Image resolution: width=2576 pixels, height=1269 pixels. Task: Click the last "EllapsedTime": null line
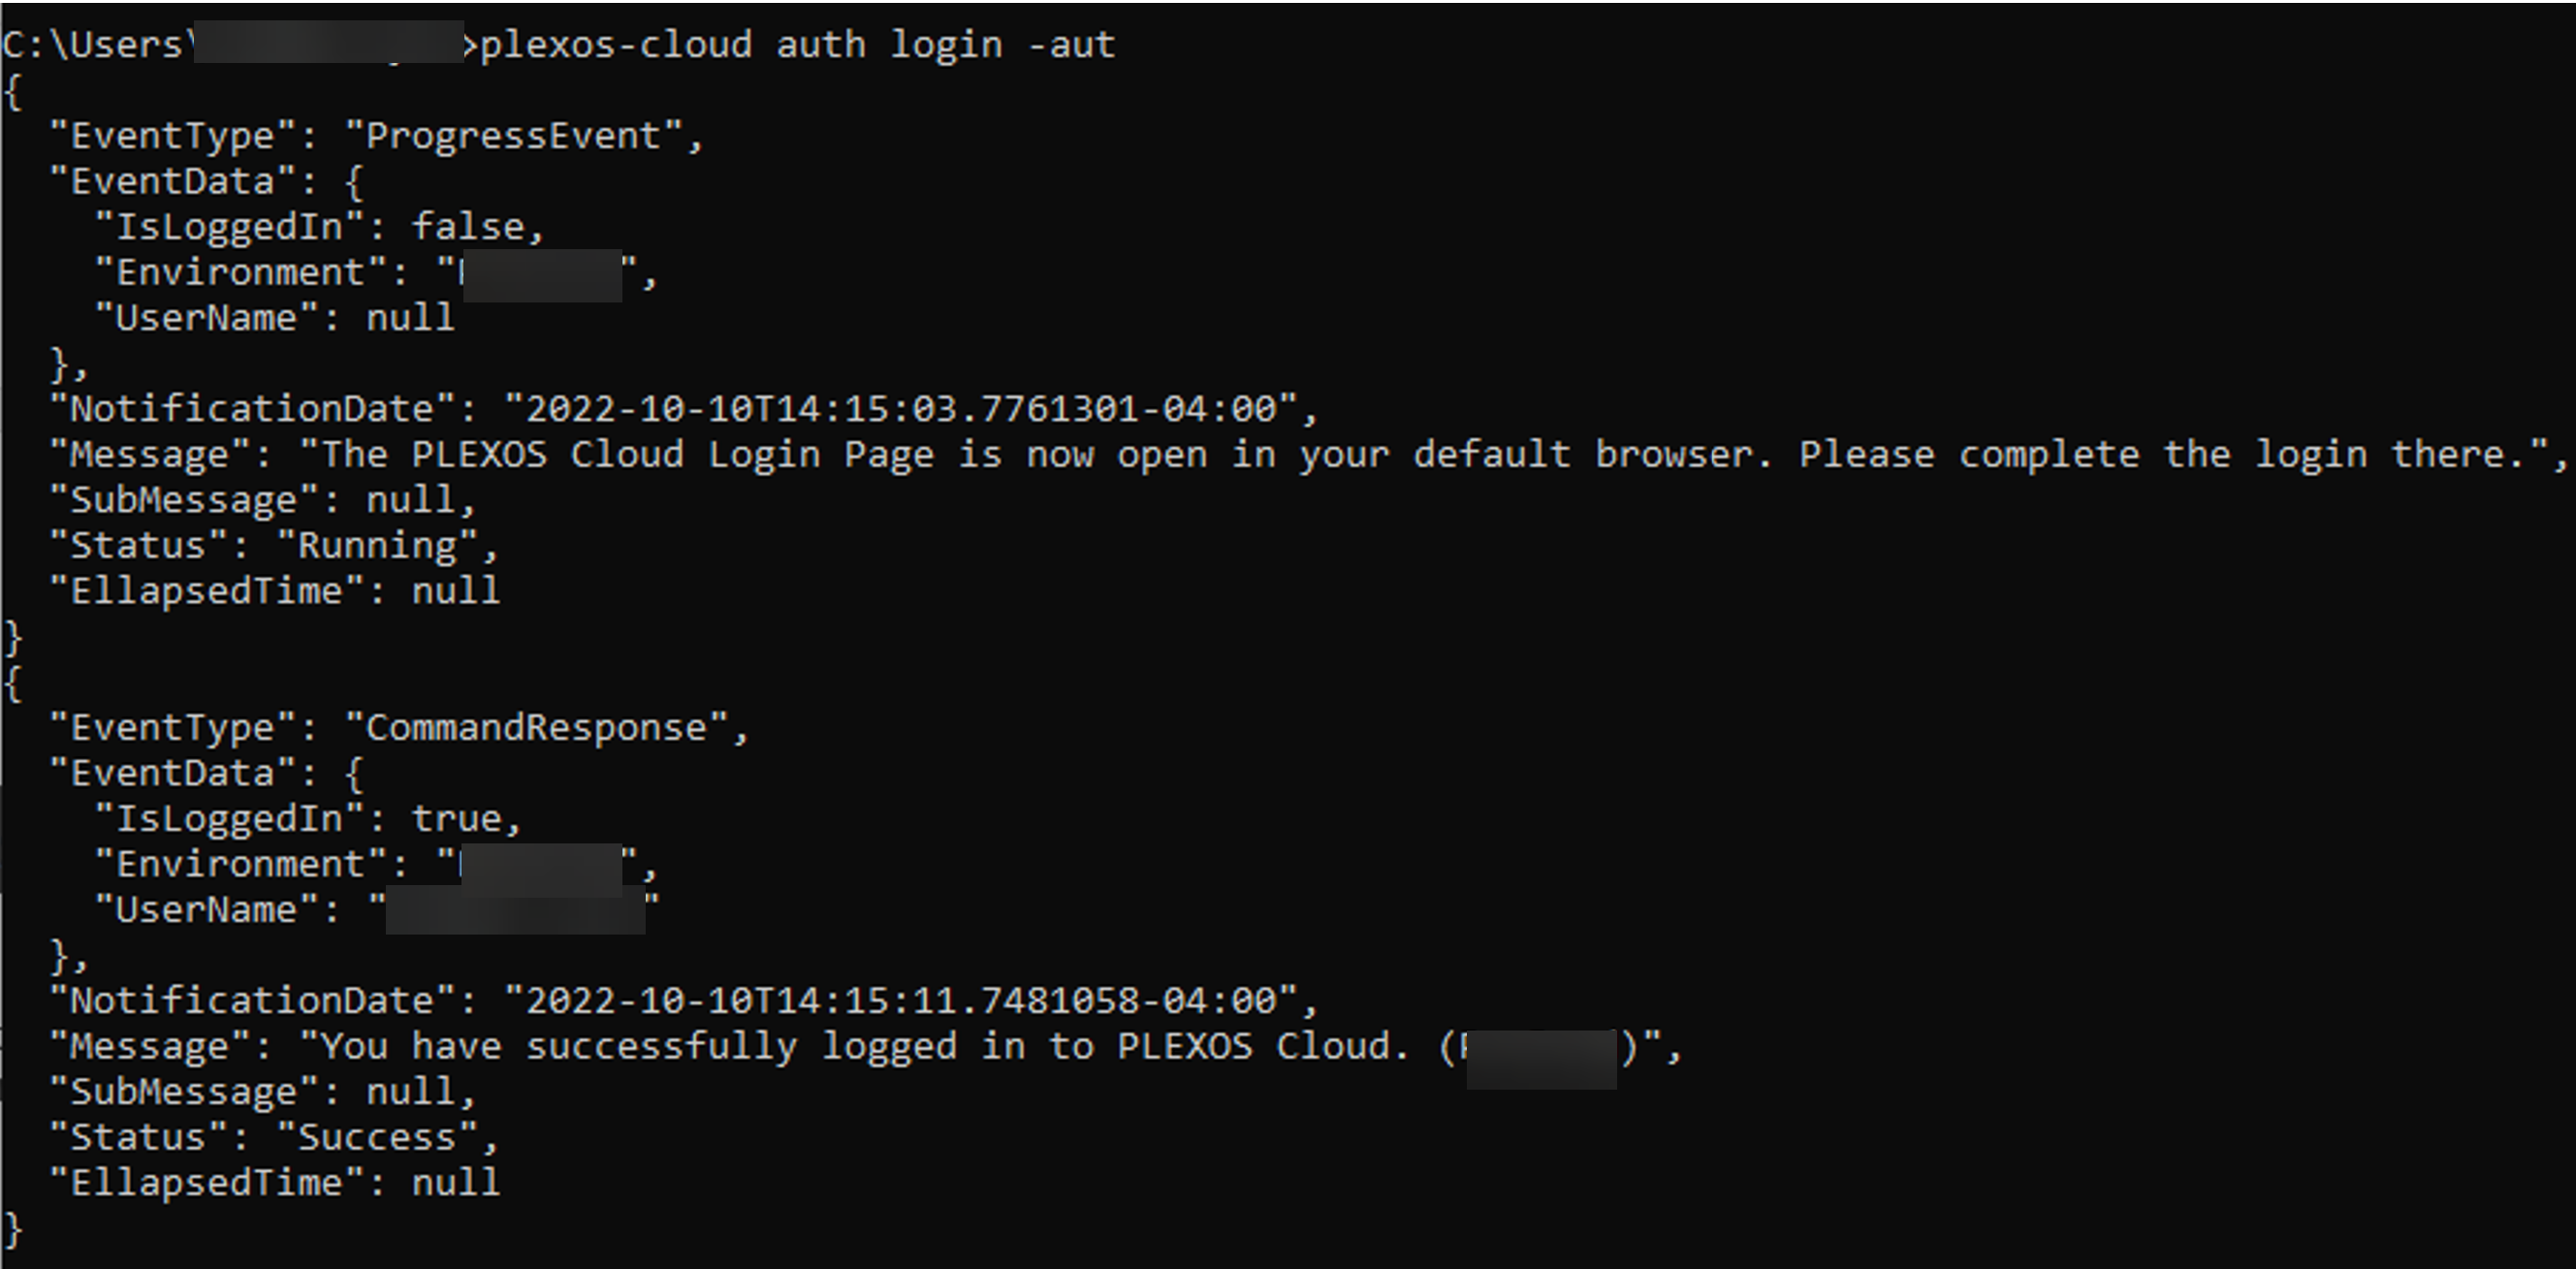point(275,1183)
